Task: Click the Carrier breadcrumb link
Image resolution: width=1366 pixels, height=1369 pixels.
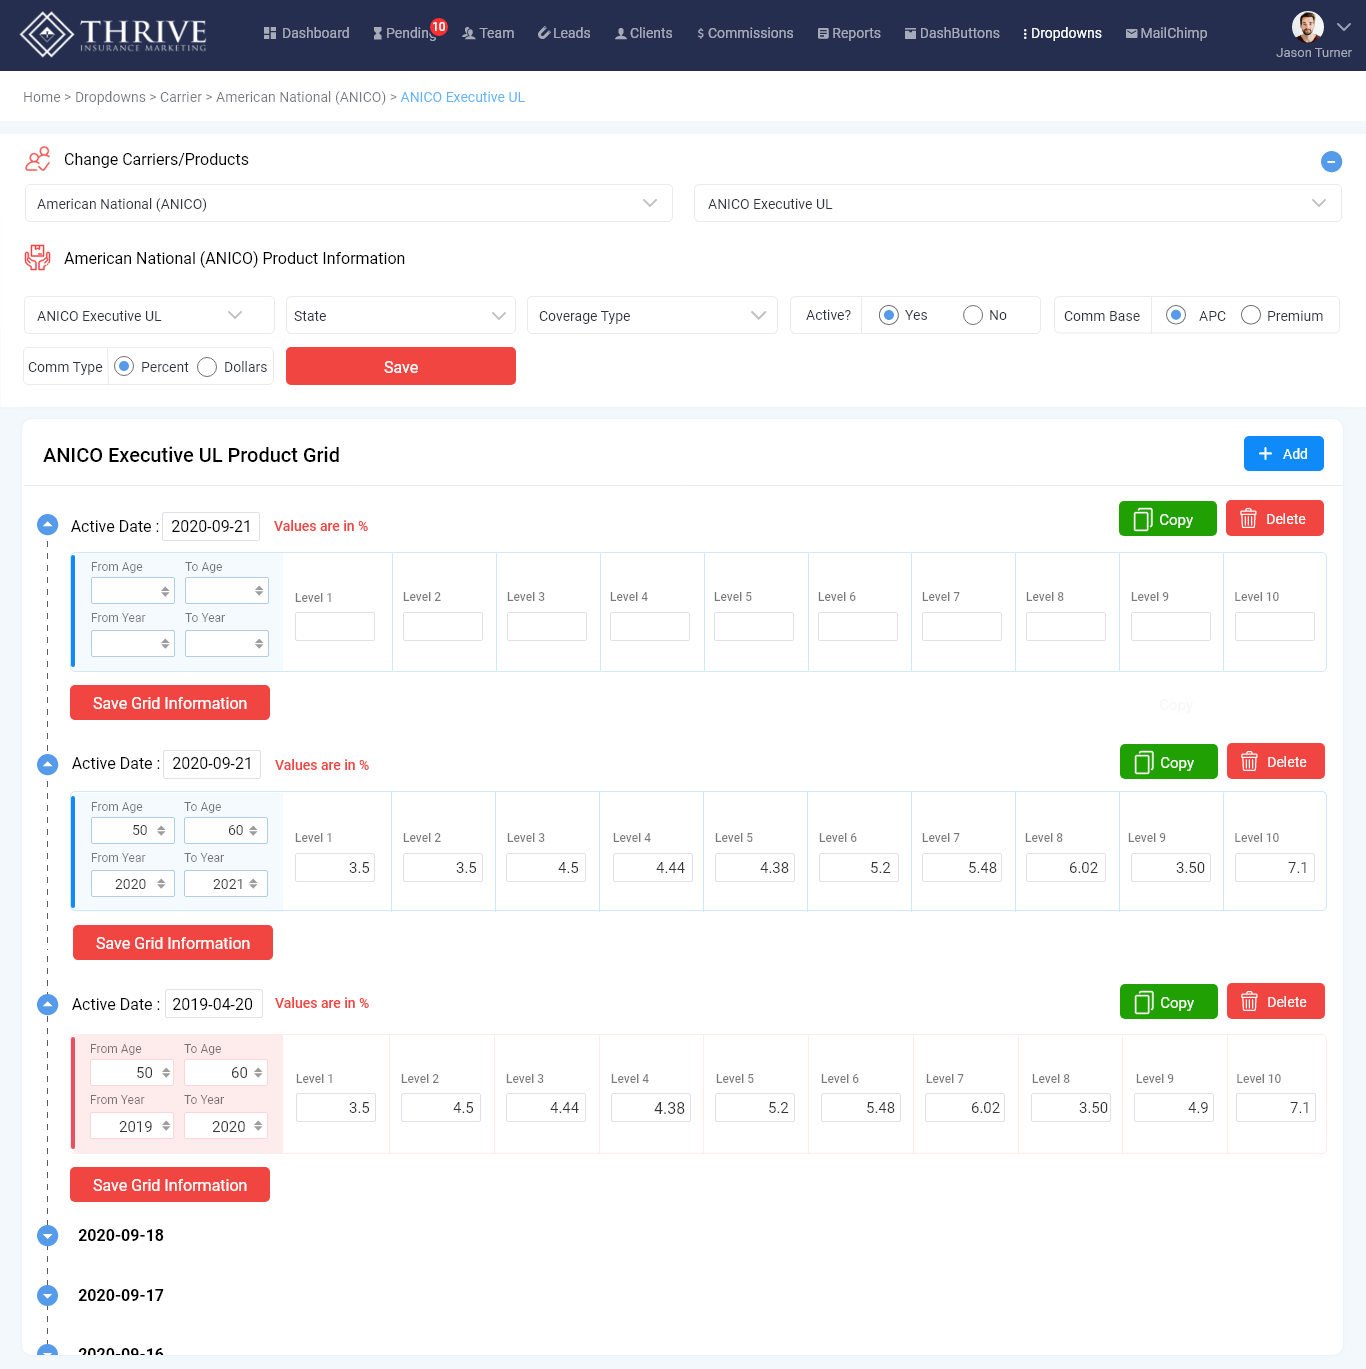Action: [x=181, y=97]
